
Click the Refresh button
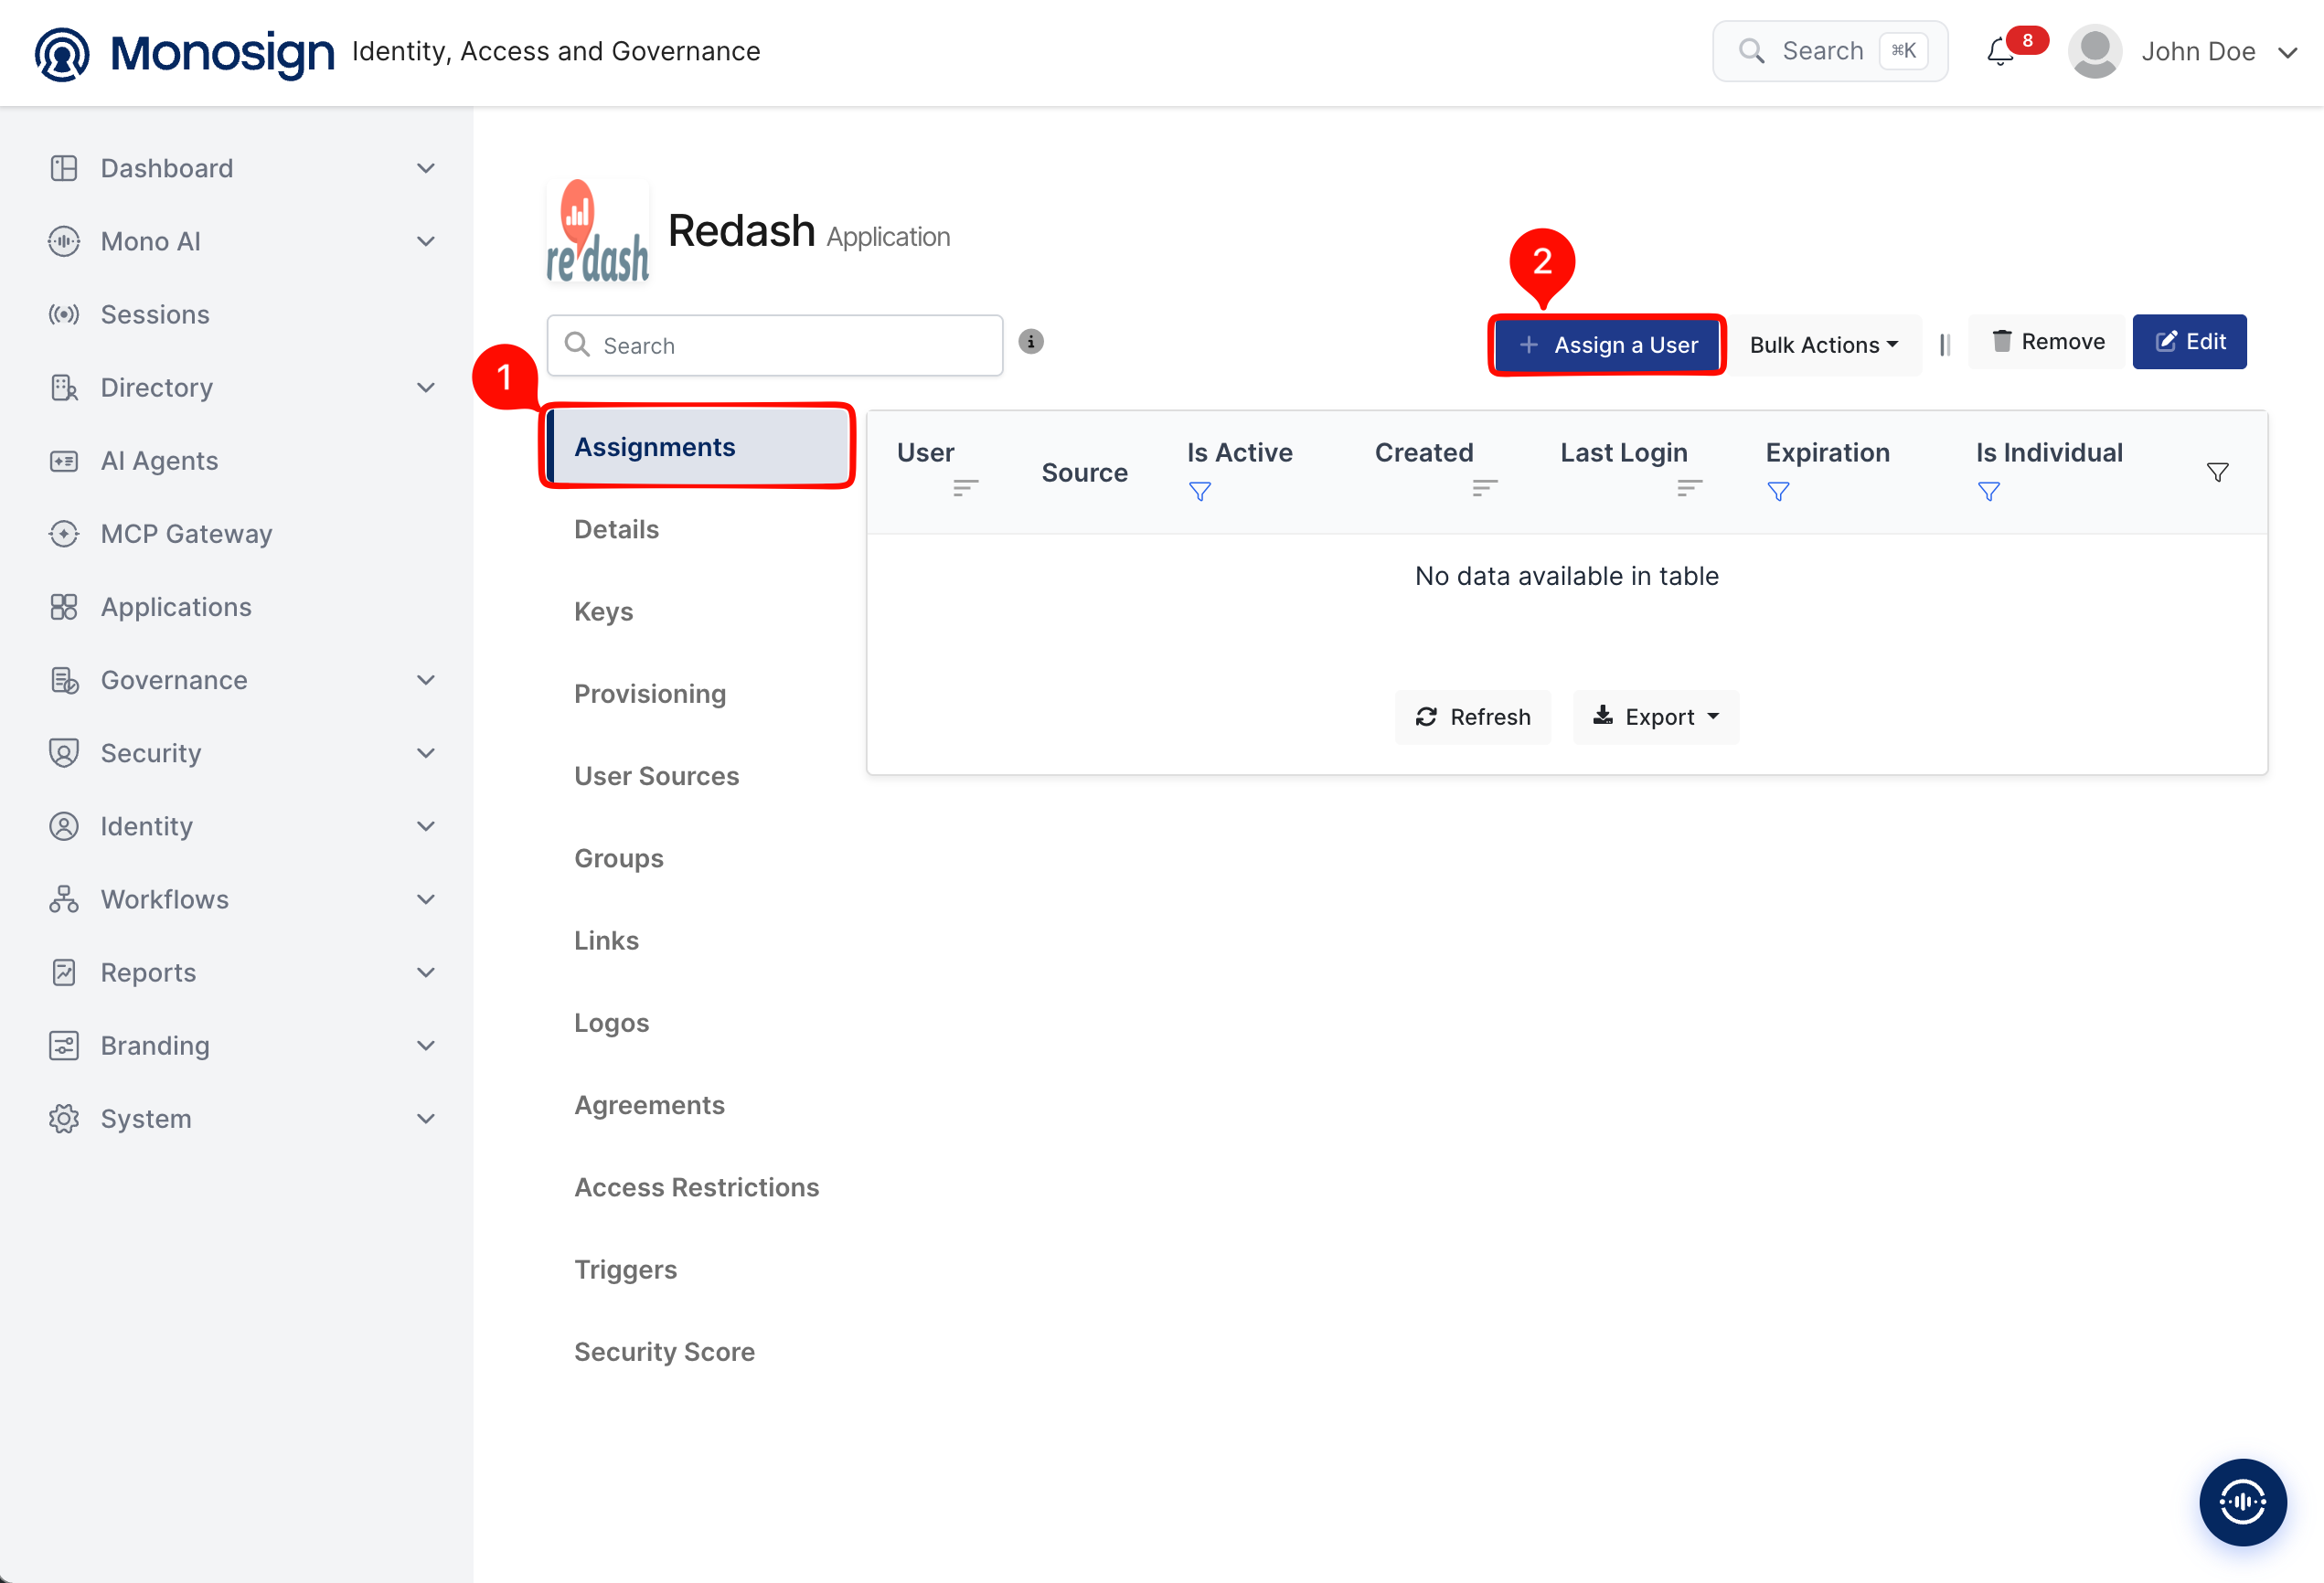1472,716
